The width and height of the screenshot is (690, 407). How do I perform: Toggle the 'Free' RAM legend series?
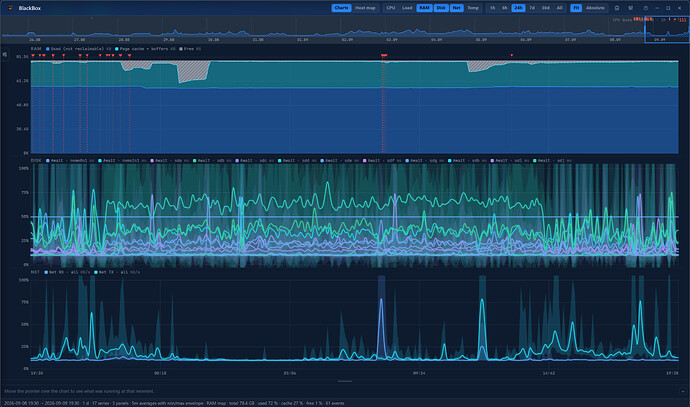point(190,49)
